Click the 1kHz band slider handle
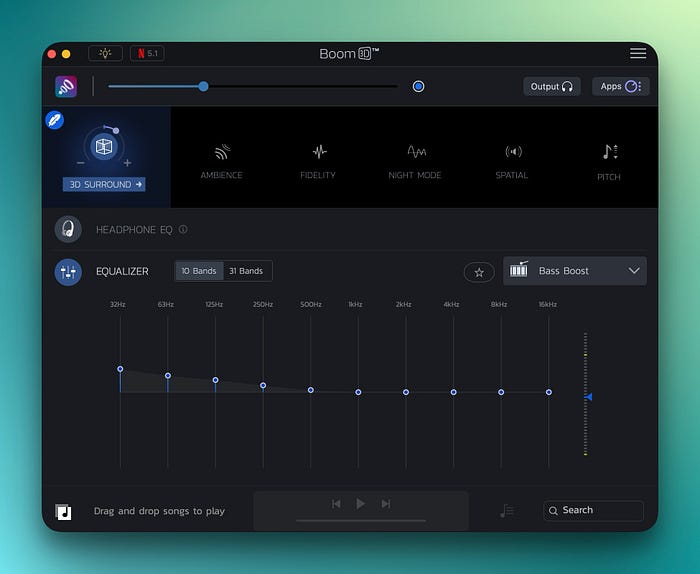This screenshot has height=574, width=700. (x=358, y=392)
